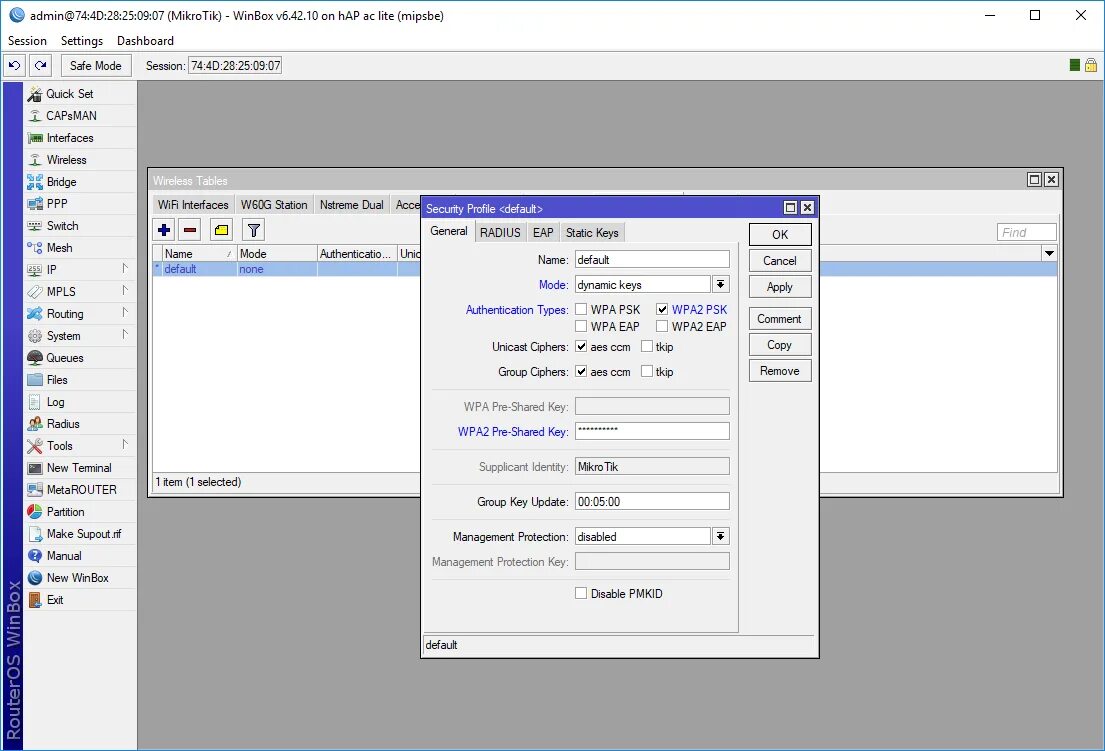Open Switch in sidebar

(62, 226)
